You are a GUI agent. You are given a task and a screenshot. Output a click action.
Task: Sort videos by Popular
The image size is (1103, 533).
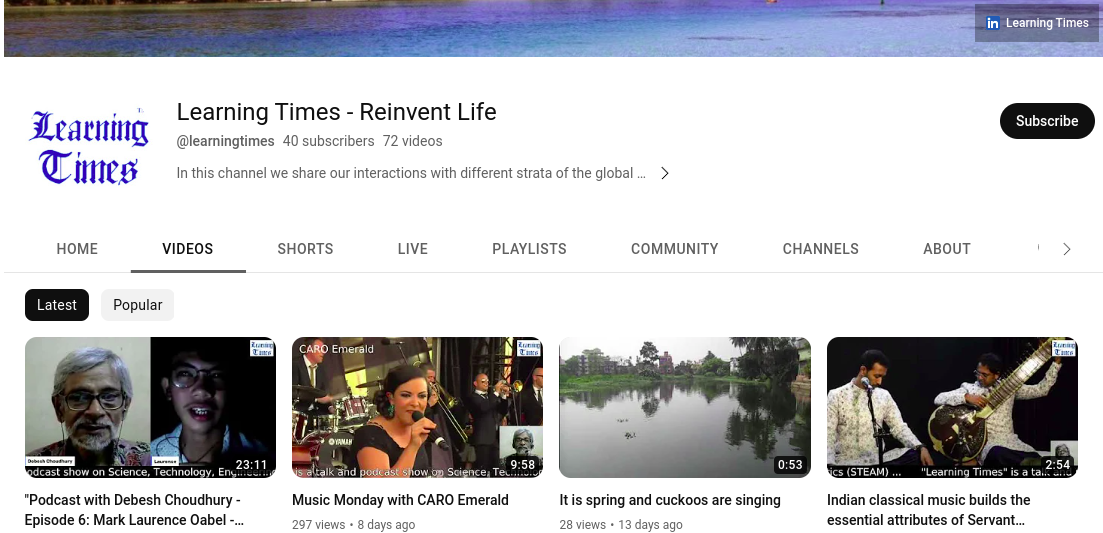[x=137, y=305]
